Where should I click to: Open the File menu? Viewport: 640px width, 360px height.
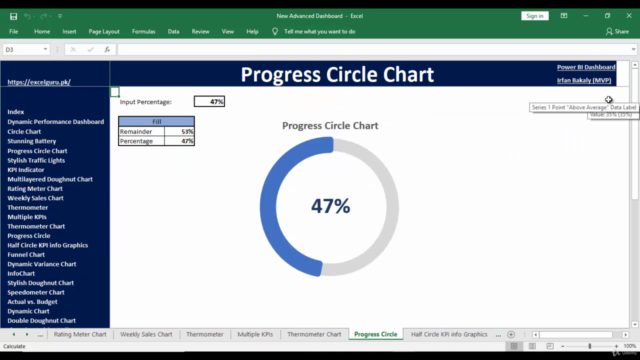click(x=13, y=31)
